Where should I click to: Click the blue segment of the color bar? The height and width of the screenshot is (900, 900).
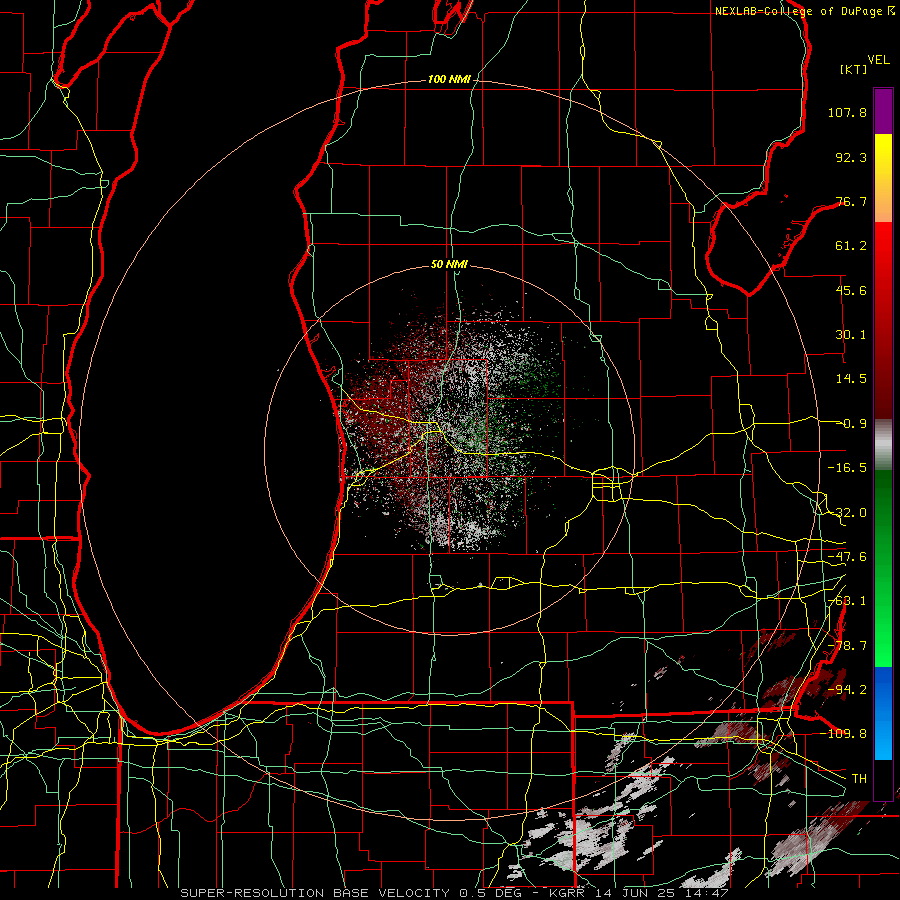pos(883,713)
